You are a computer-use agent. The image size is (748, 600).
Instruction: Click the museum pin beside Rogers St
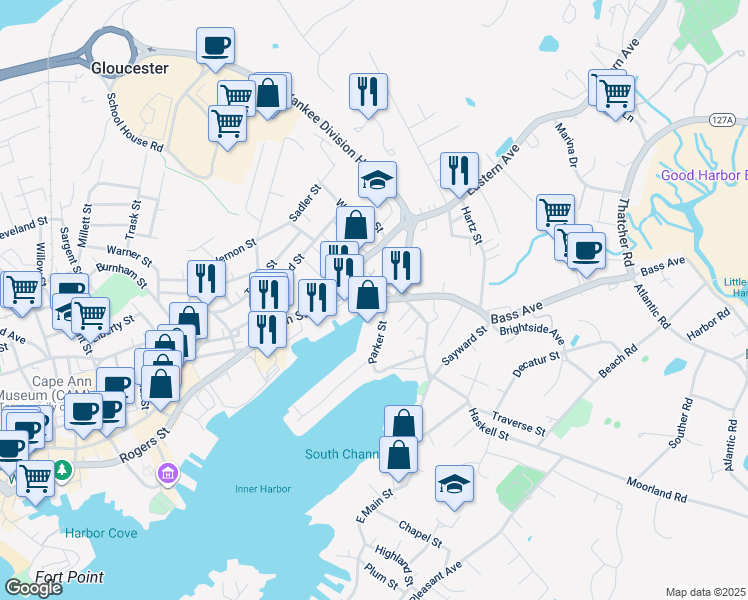point(167,472)
